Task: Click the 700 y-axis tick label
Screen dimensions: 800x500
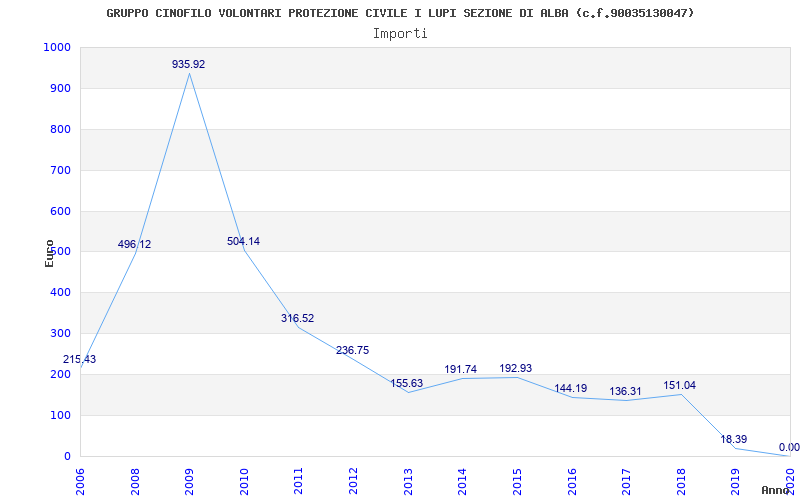Action: pyautogui.click(x=60, y=170)
